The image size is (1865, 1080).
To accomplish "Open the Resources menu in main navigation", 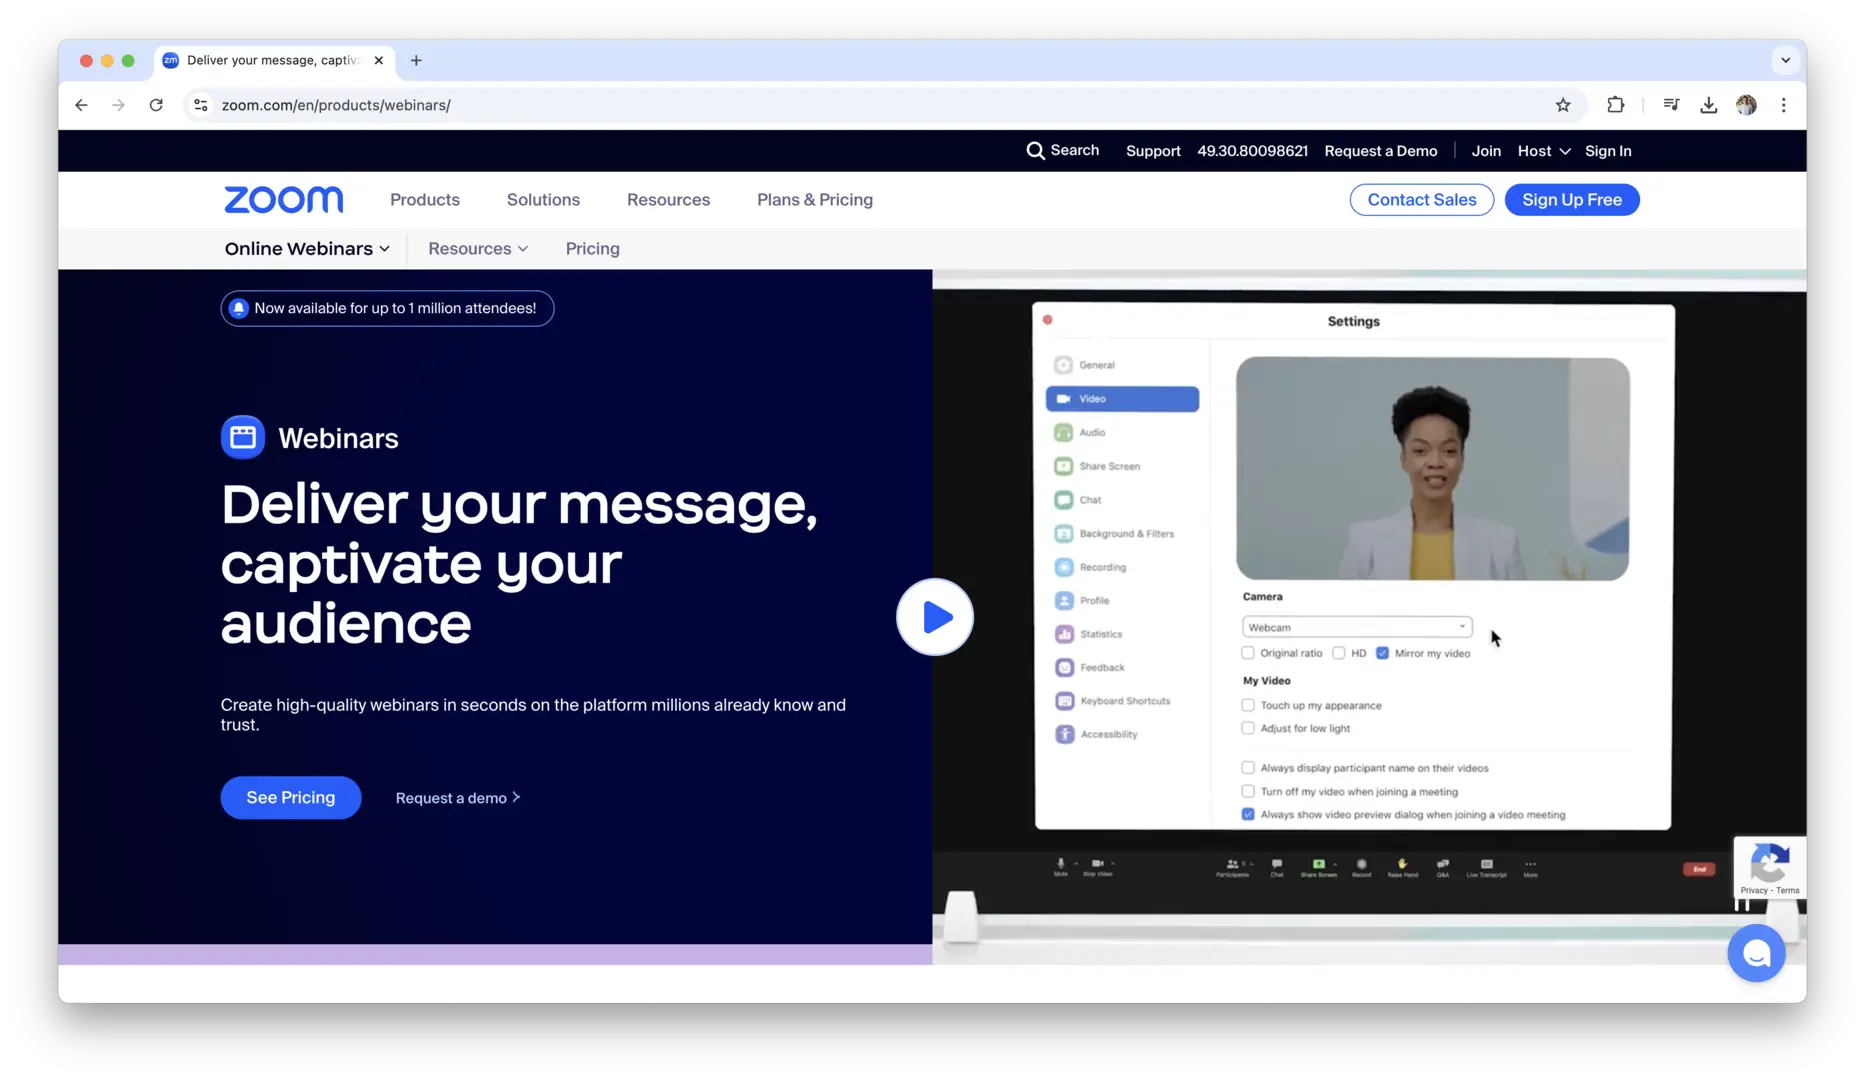I will pyautogui.click(x=668, y=200).
